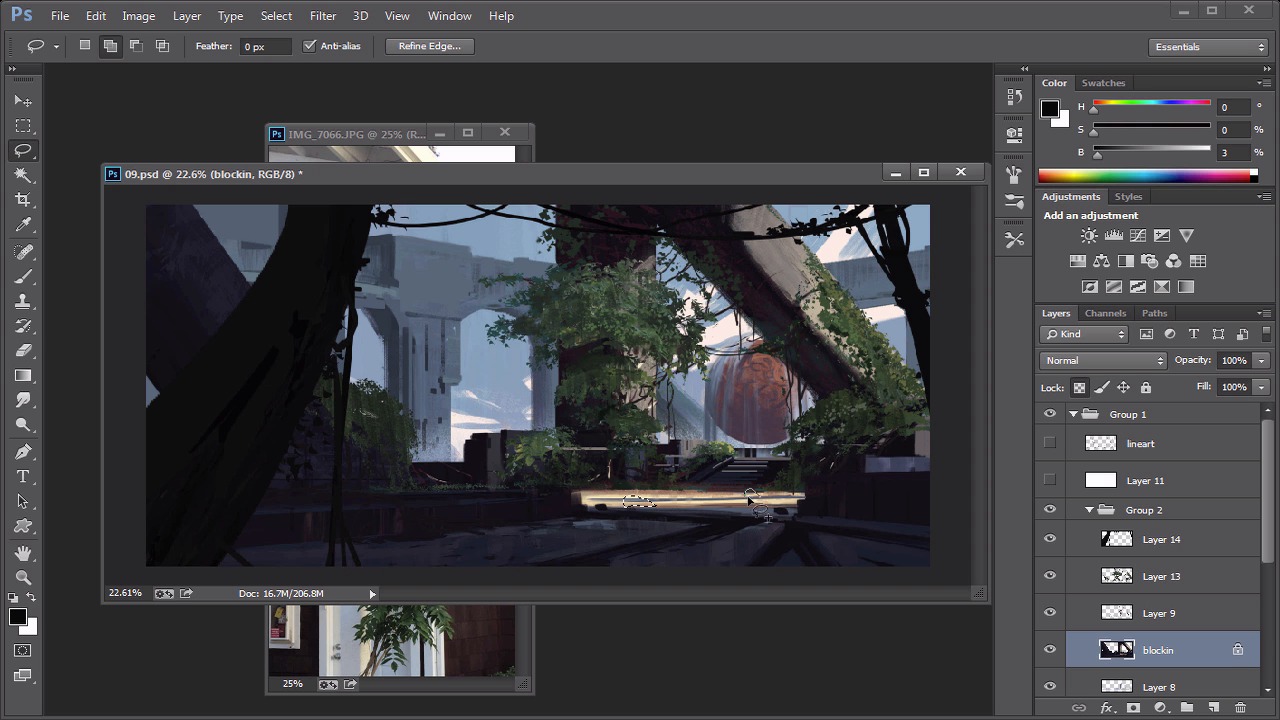Switch to the Styles tab
This screenshot has width=1280, height=720.
[1128, 197]
